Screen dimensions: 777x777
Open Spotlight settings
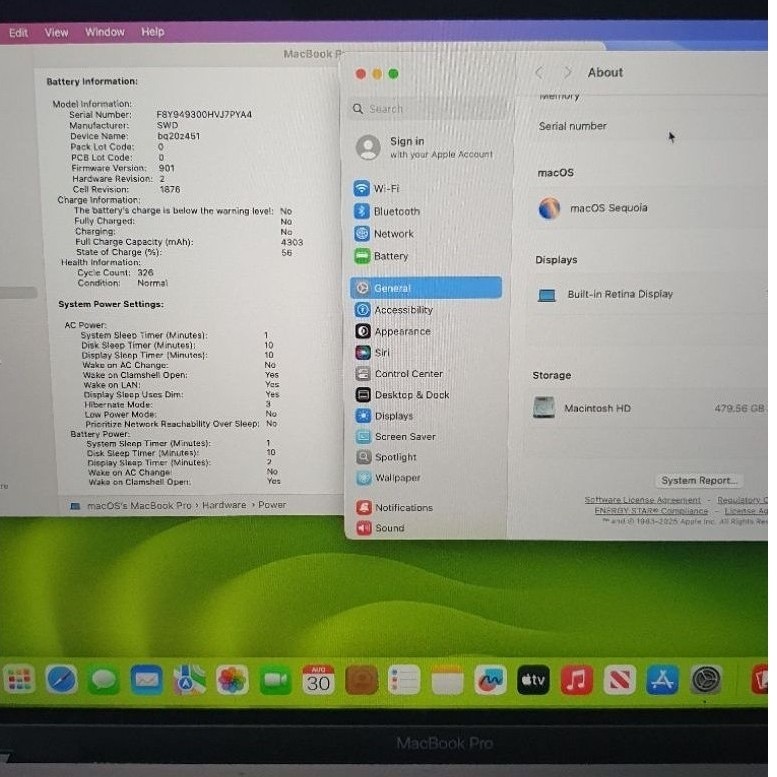(387, 457)
